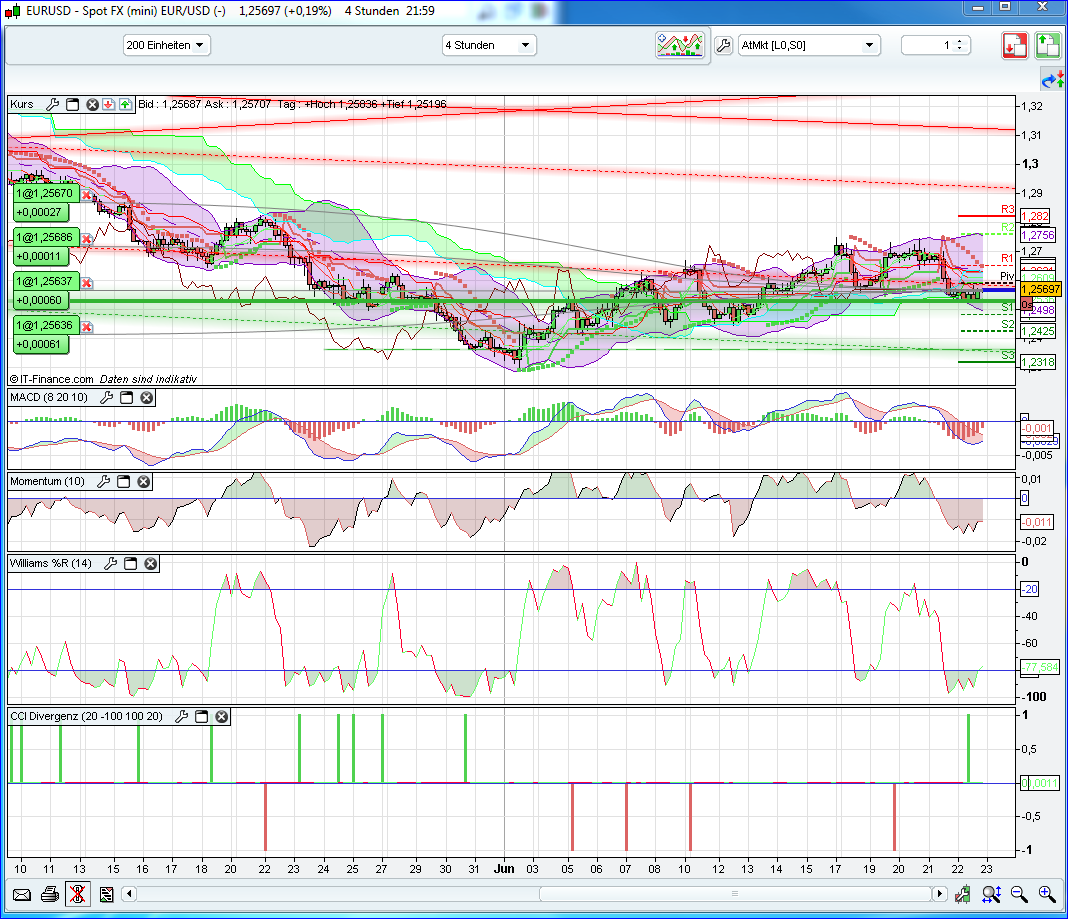1068x919 pixels.
Task: Zoom out with the magnifier minus icon
Action: [1019, 894]
